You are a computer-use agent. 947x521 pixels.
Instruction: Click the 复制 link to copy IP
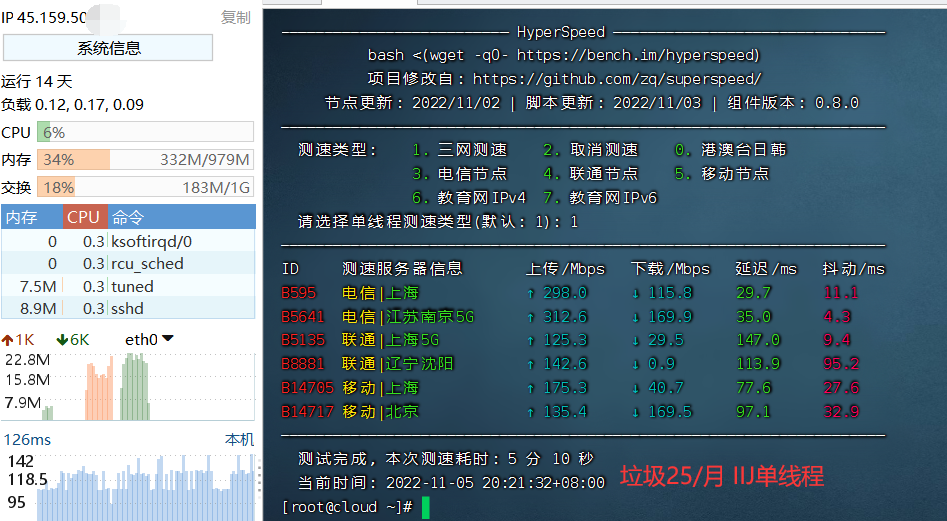tap(235, 18)
